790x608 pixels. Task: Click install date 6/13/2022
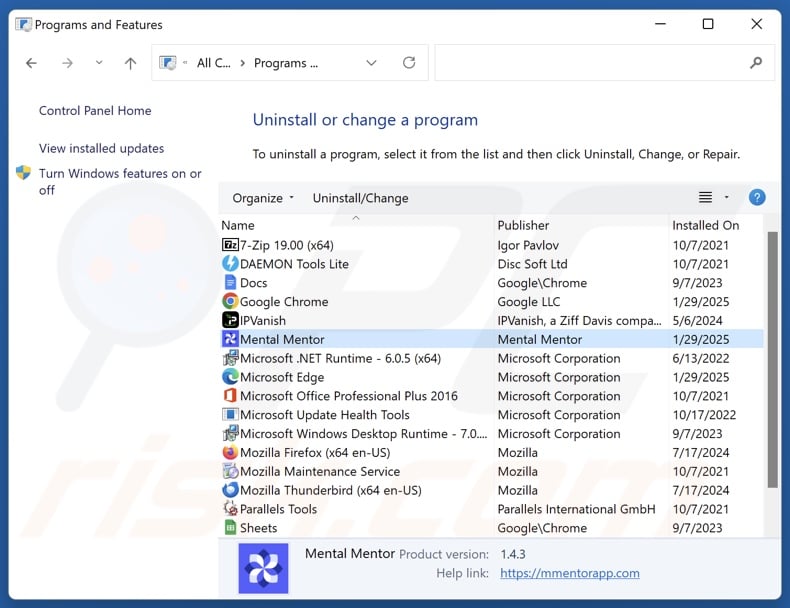700,358
